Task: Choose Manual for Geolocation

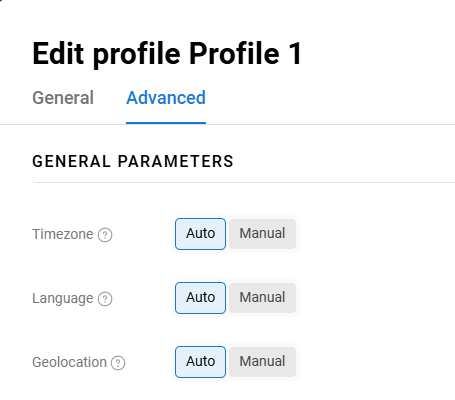Action: pyautogui.click(x=262, y=362)
